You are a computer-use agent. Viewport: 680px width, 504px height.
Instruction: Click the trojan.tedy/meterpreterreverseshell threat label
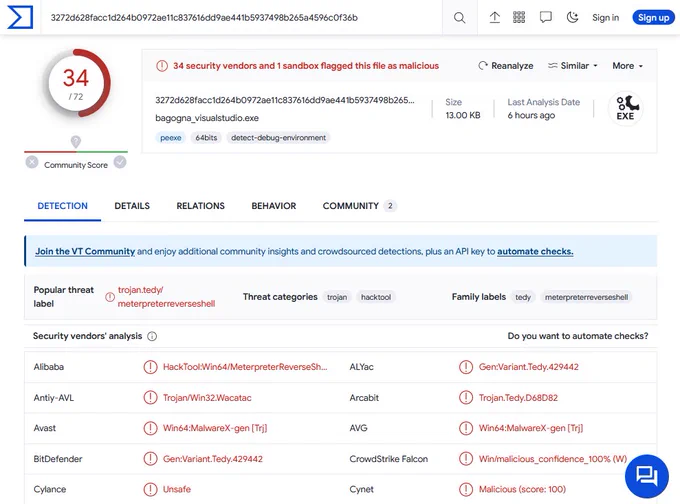click(x=167, y=297)
